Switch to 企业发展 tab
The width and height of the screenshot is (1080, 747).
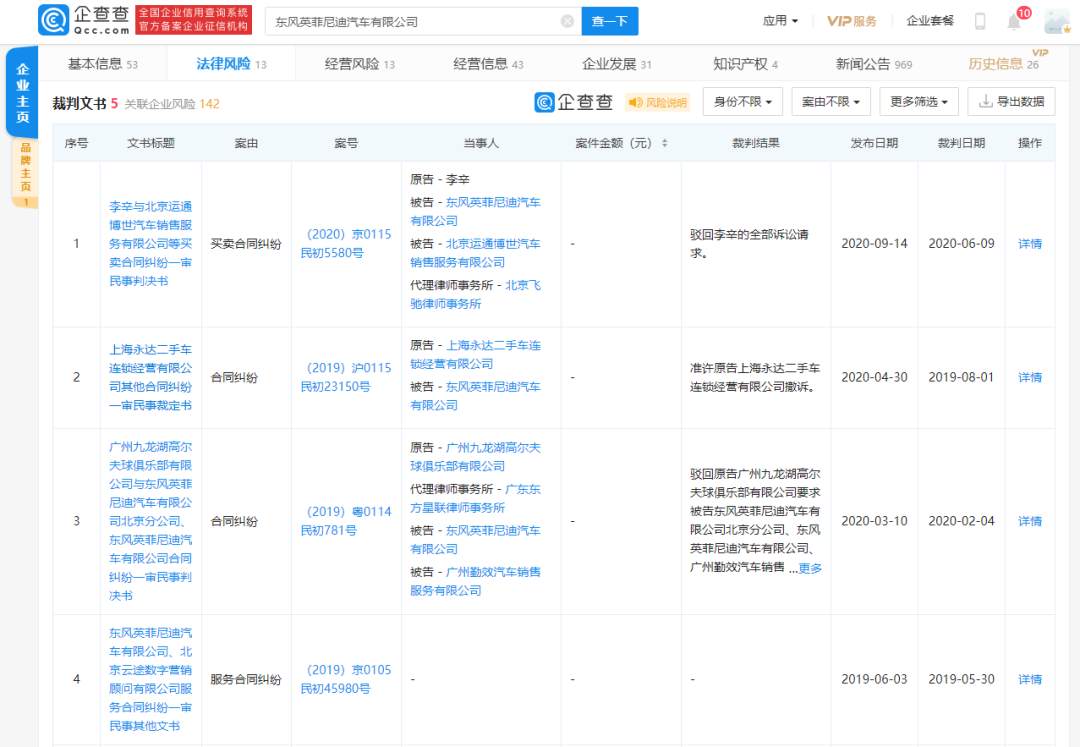(616, 64)
